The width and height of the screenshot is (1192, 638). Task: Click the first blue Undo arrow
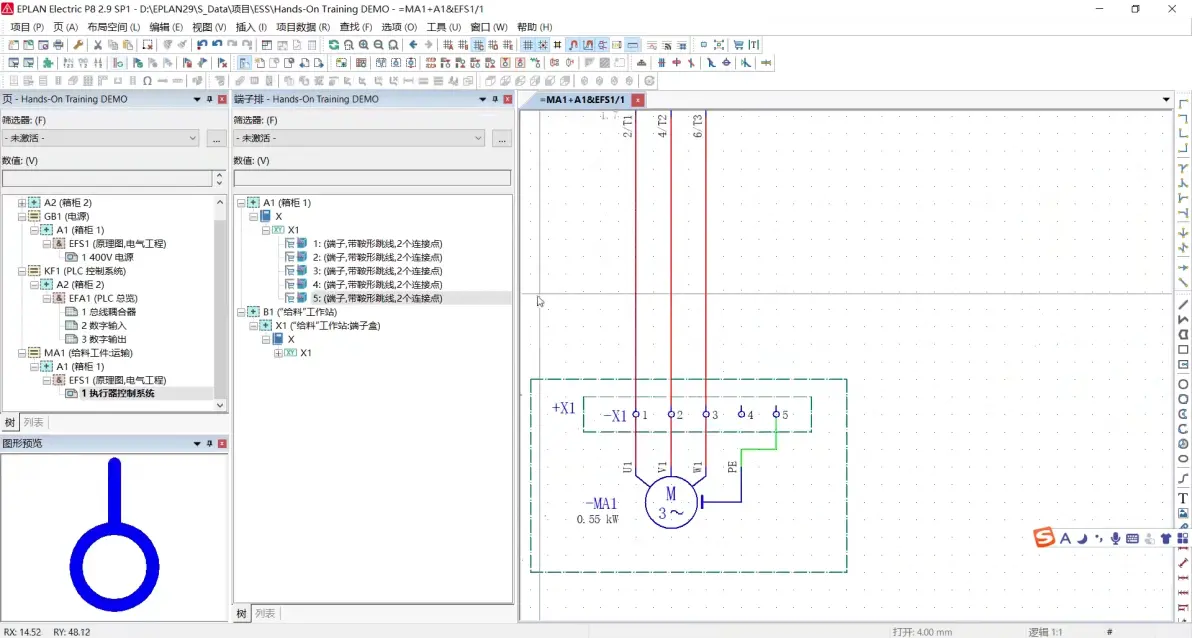(201, 45)
